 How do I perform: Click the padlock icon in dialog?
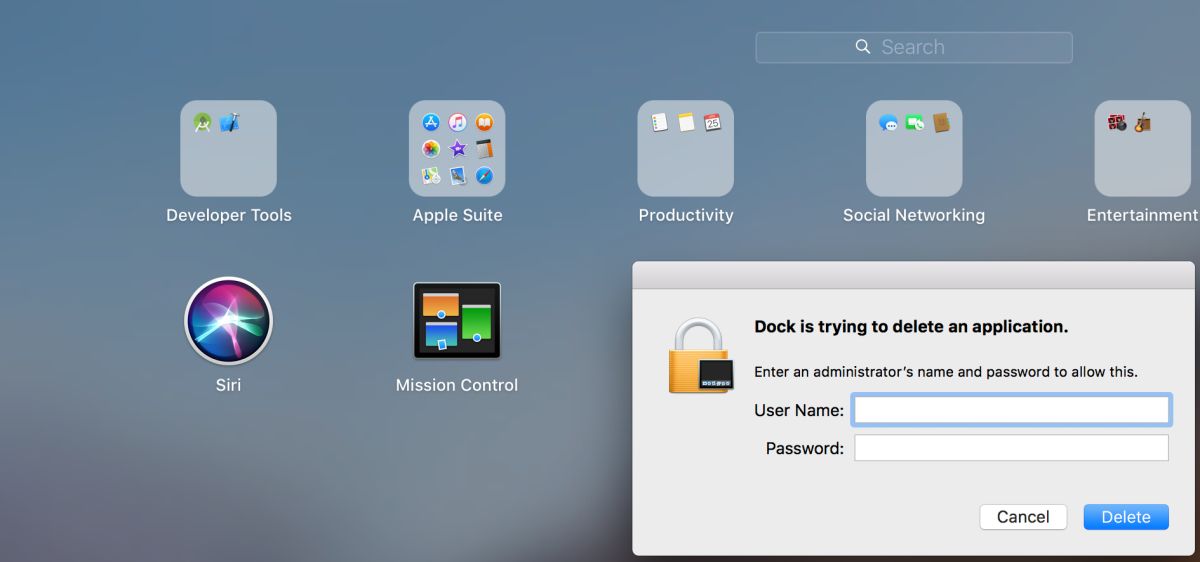(700, 356)
